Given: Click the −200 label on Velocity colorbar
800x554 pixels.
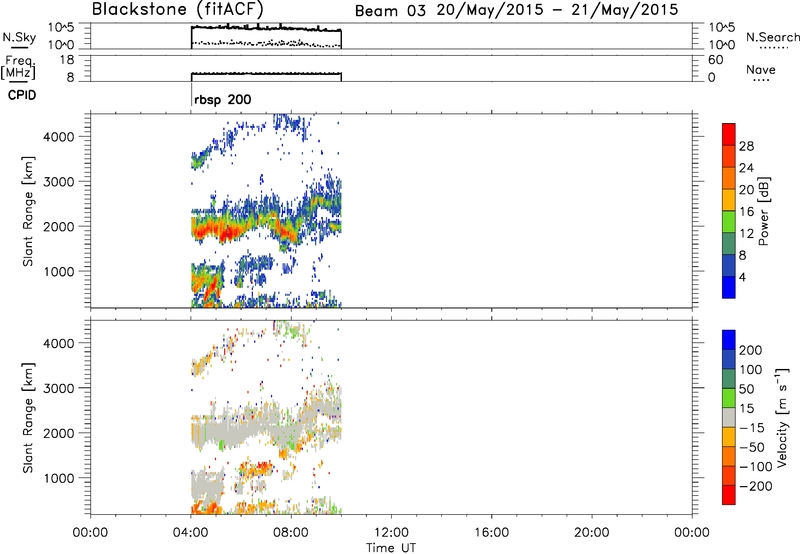Looking at the screenshot, I should pos(756,486).
